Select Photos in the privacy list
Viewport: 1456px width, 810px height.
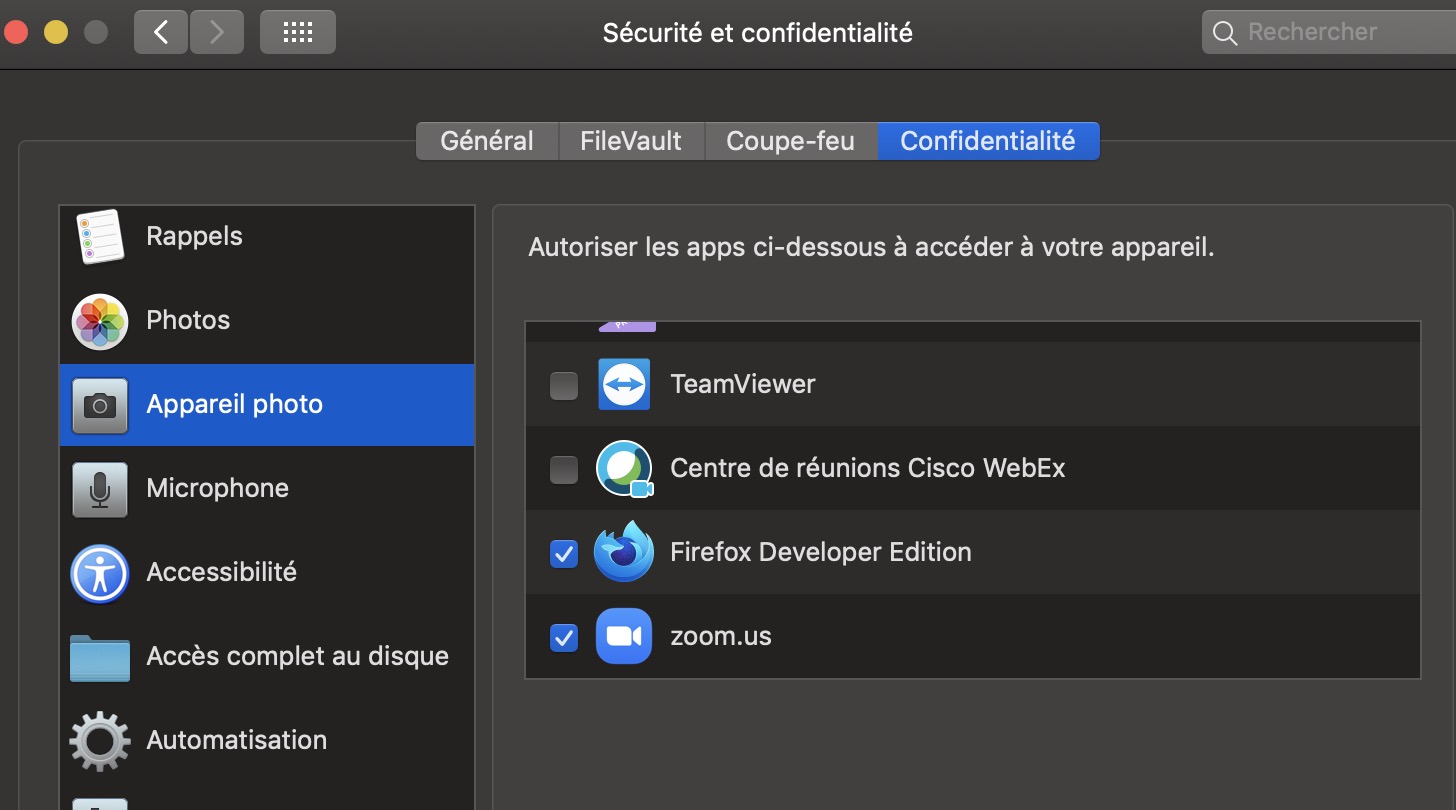tap(267, 321)
